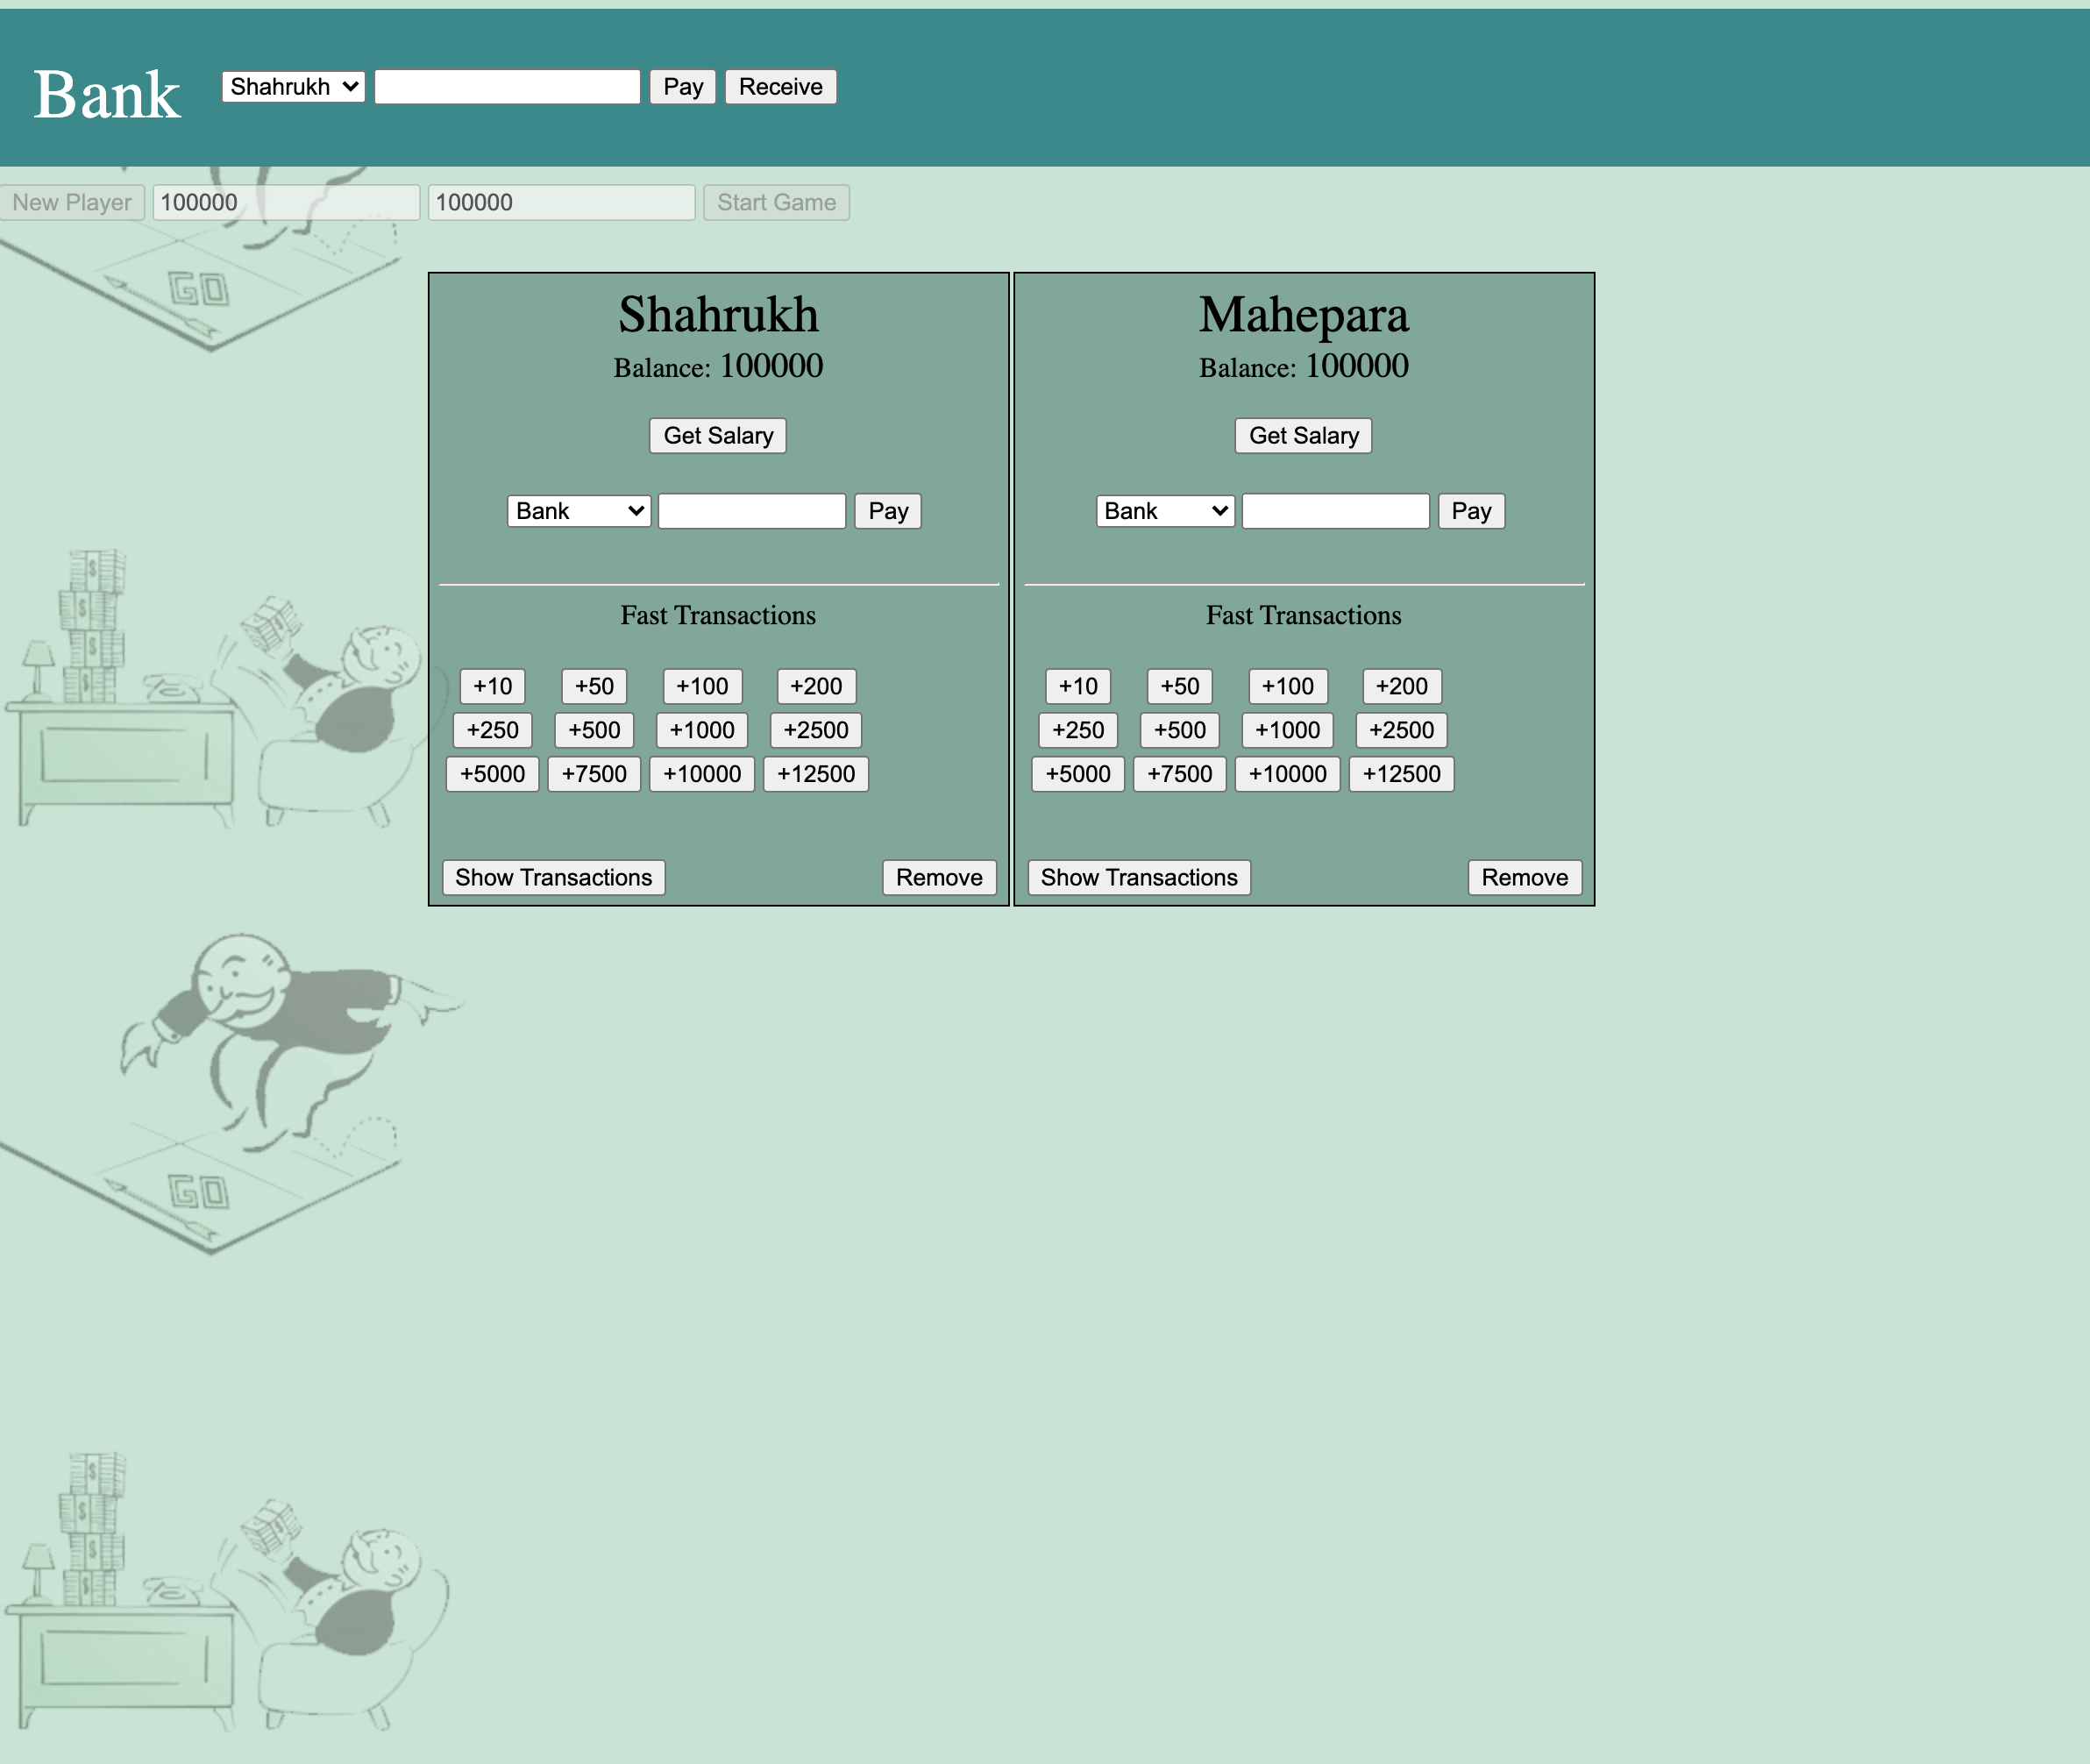Show Transactions for Shahrukh
Image resolution: width=2090 pixels, height=1764 pixels.
click(x=553, y=877)
